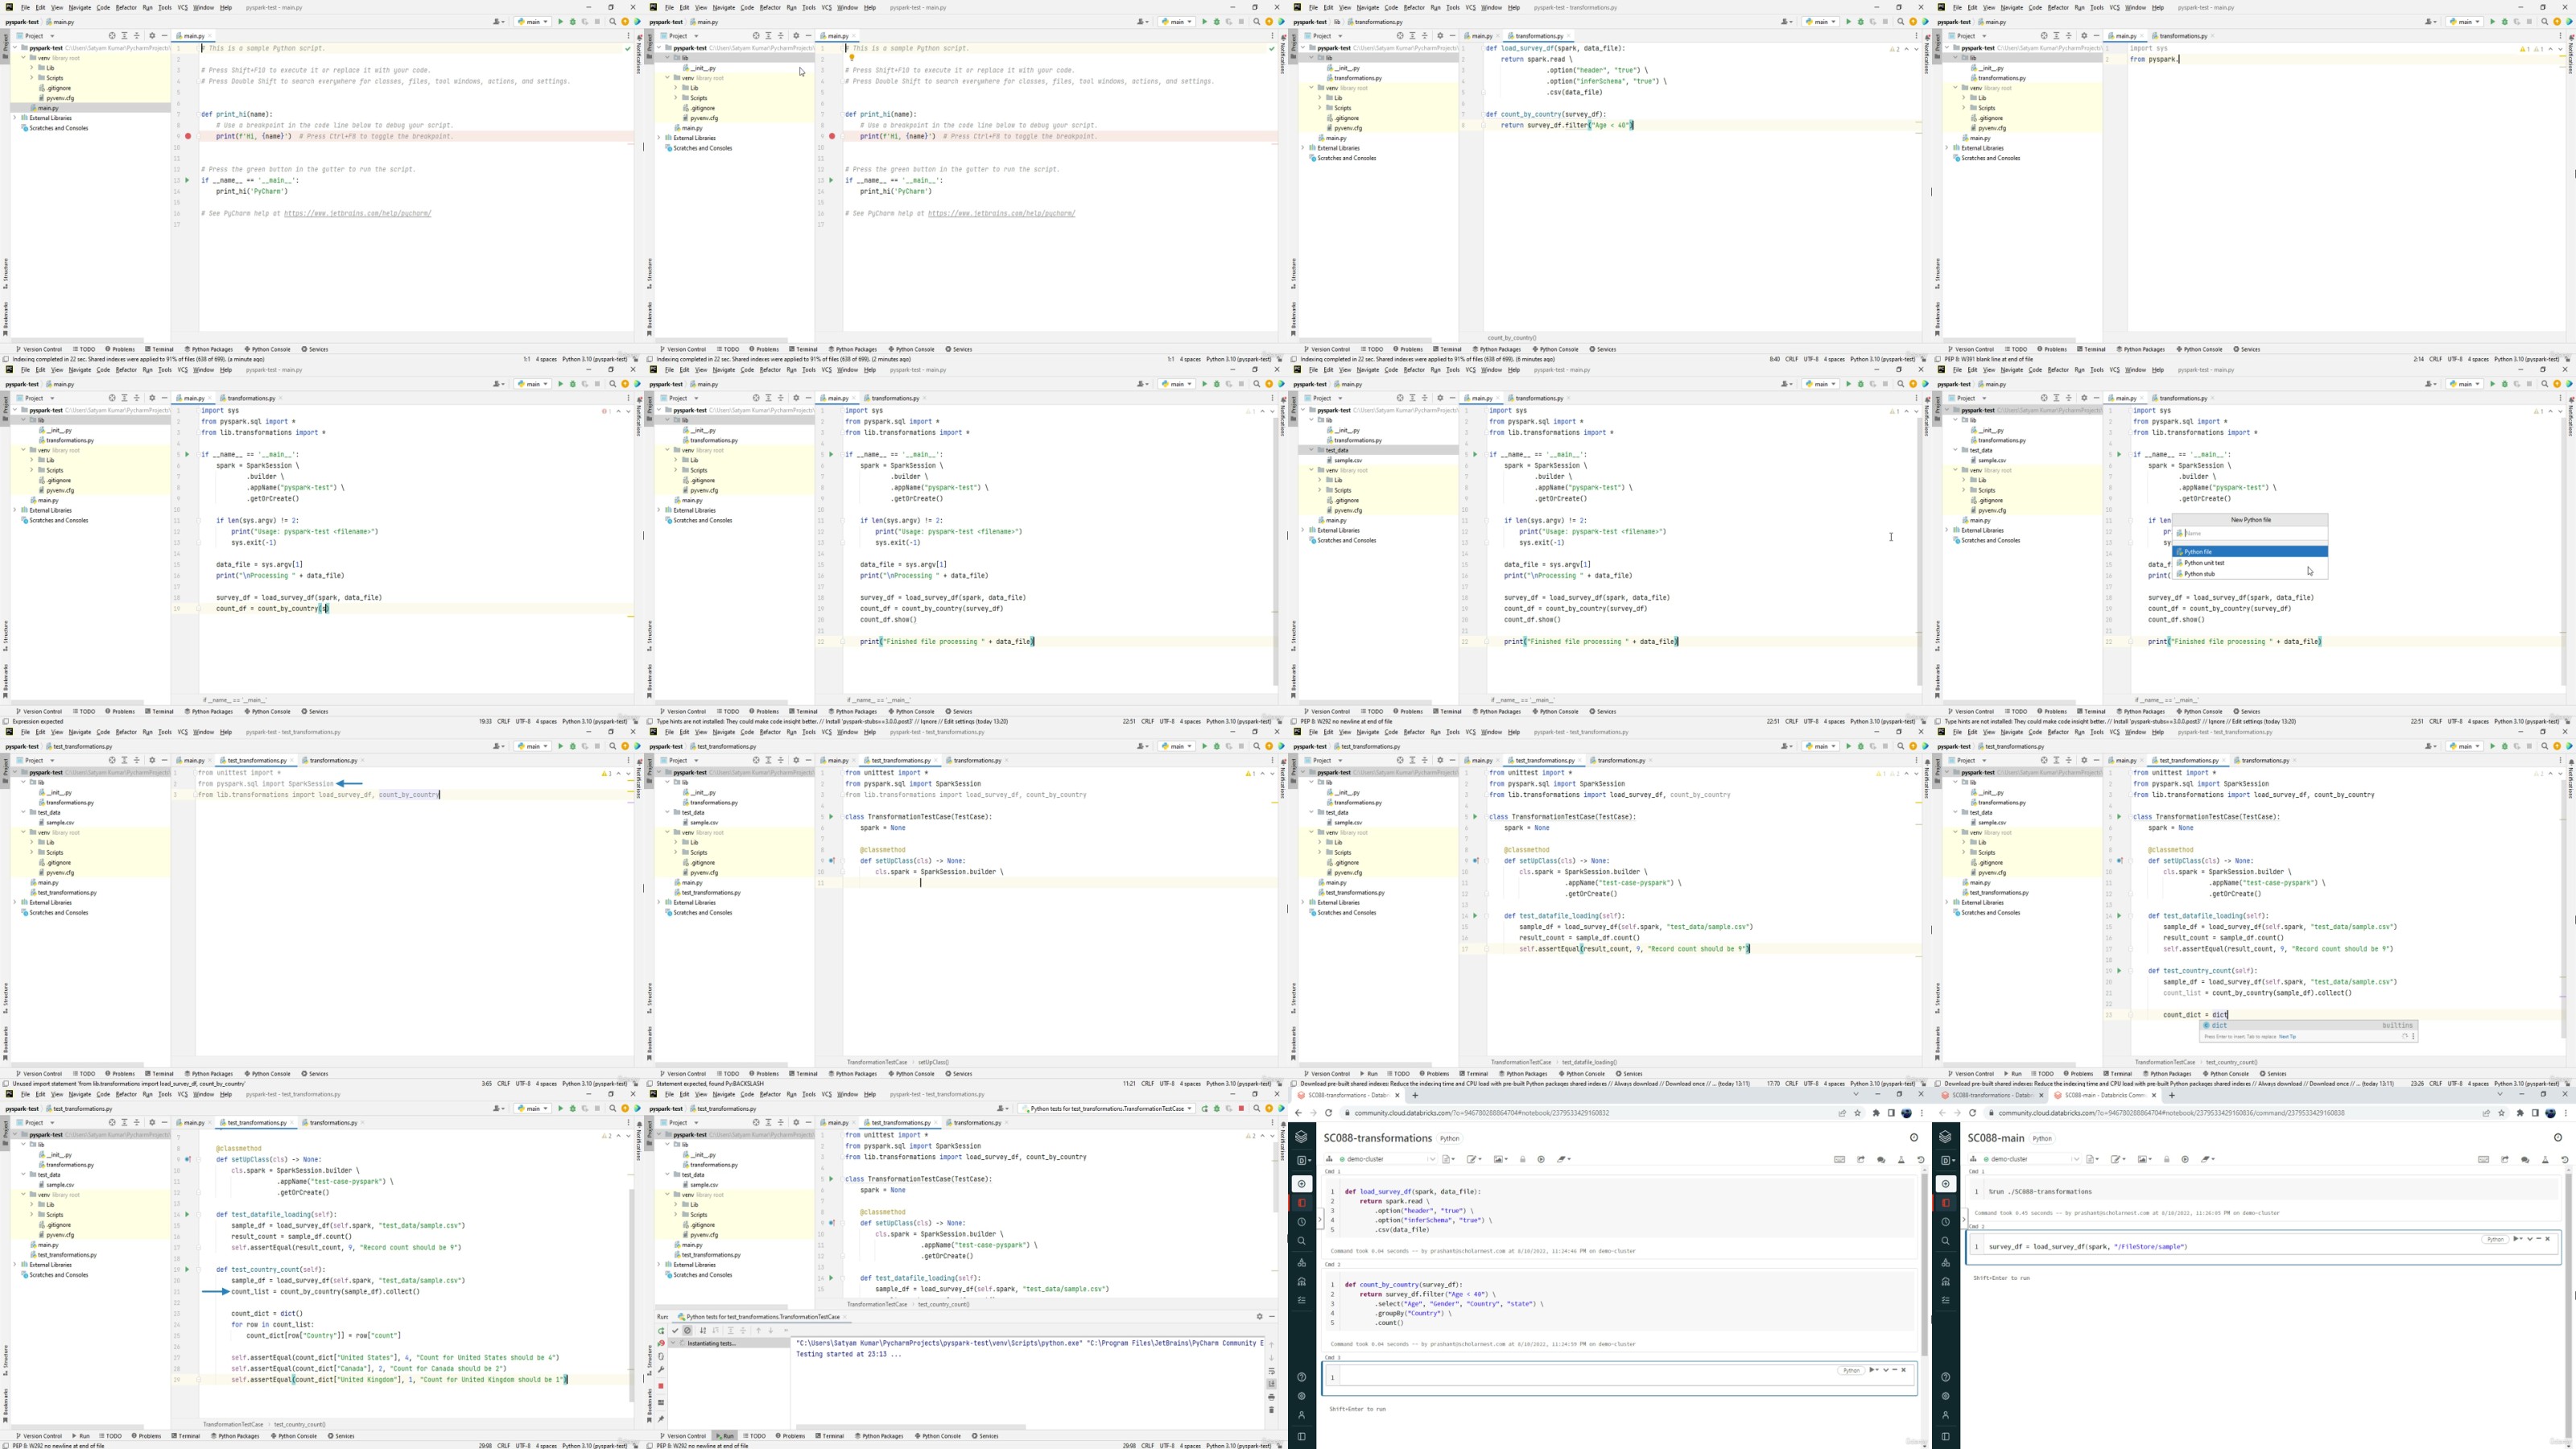The image size is (2576, 1449).
Task: Click Rerun Failed Tests red icon in Run panel
Action: [662, 1344]
